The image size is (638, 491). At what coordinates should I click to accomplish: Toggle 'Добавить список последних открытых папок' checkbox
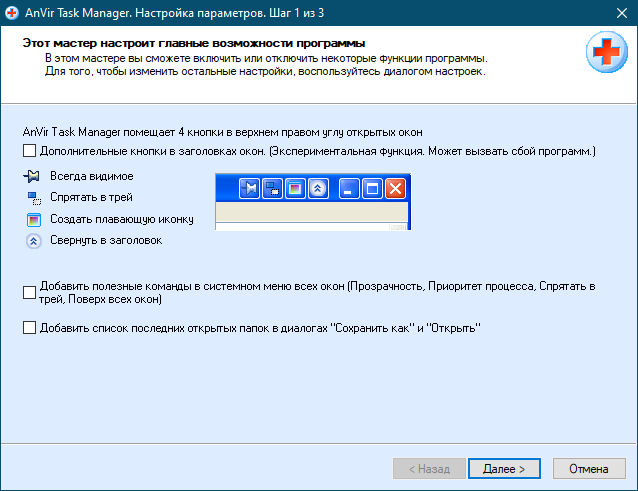[29, 328]
